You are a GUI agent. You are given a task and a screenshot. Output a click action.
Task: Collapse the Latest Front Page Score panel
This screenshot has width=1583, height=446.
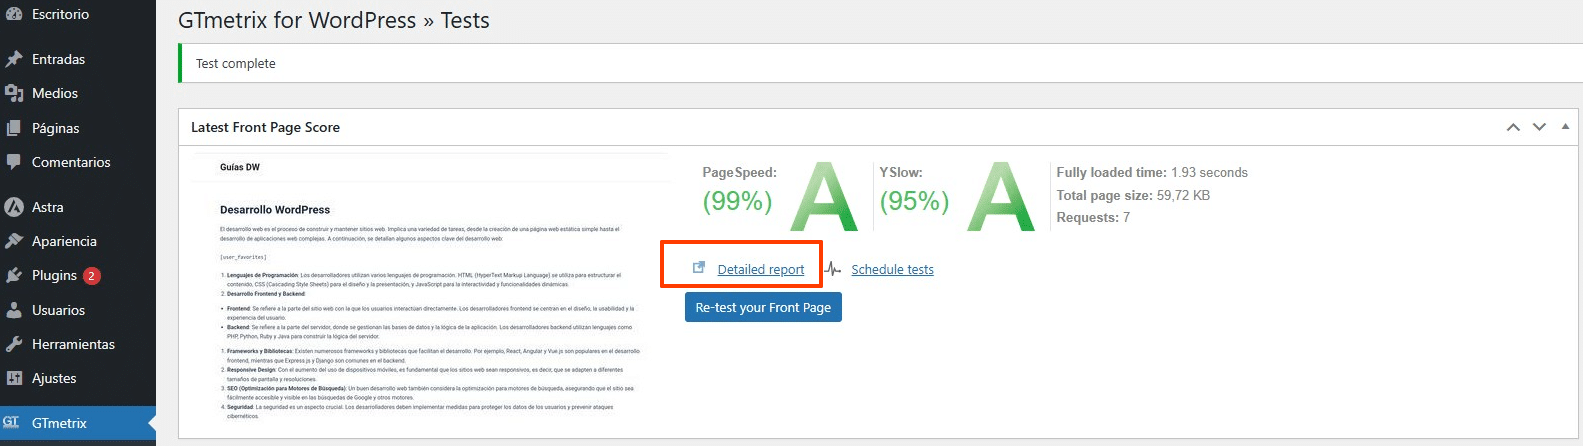tap(1565, 127)
